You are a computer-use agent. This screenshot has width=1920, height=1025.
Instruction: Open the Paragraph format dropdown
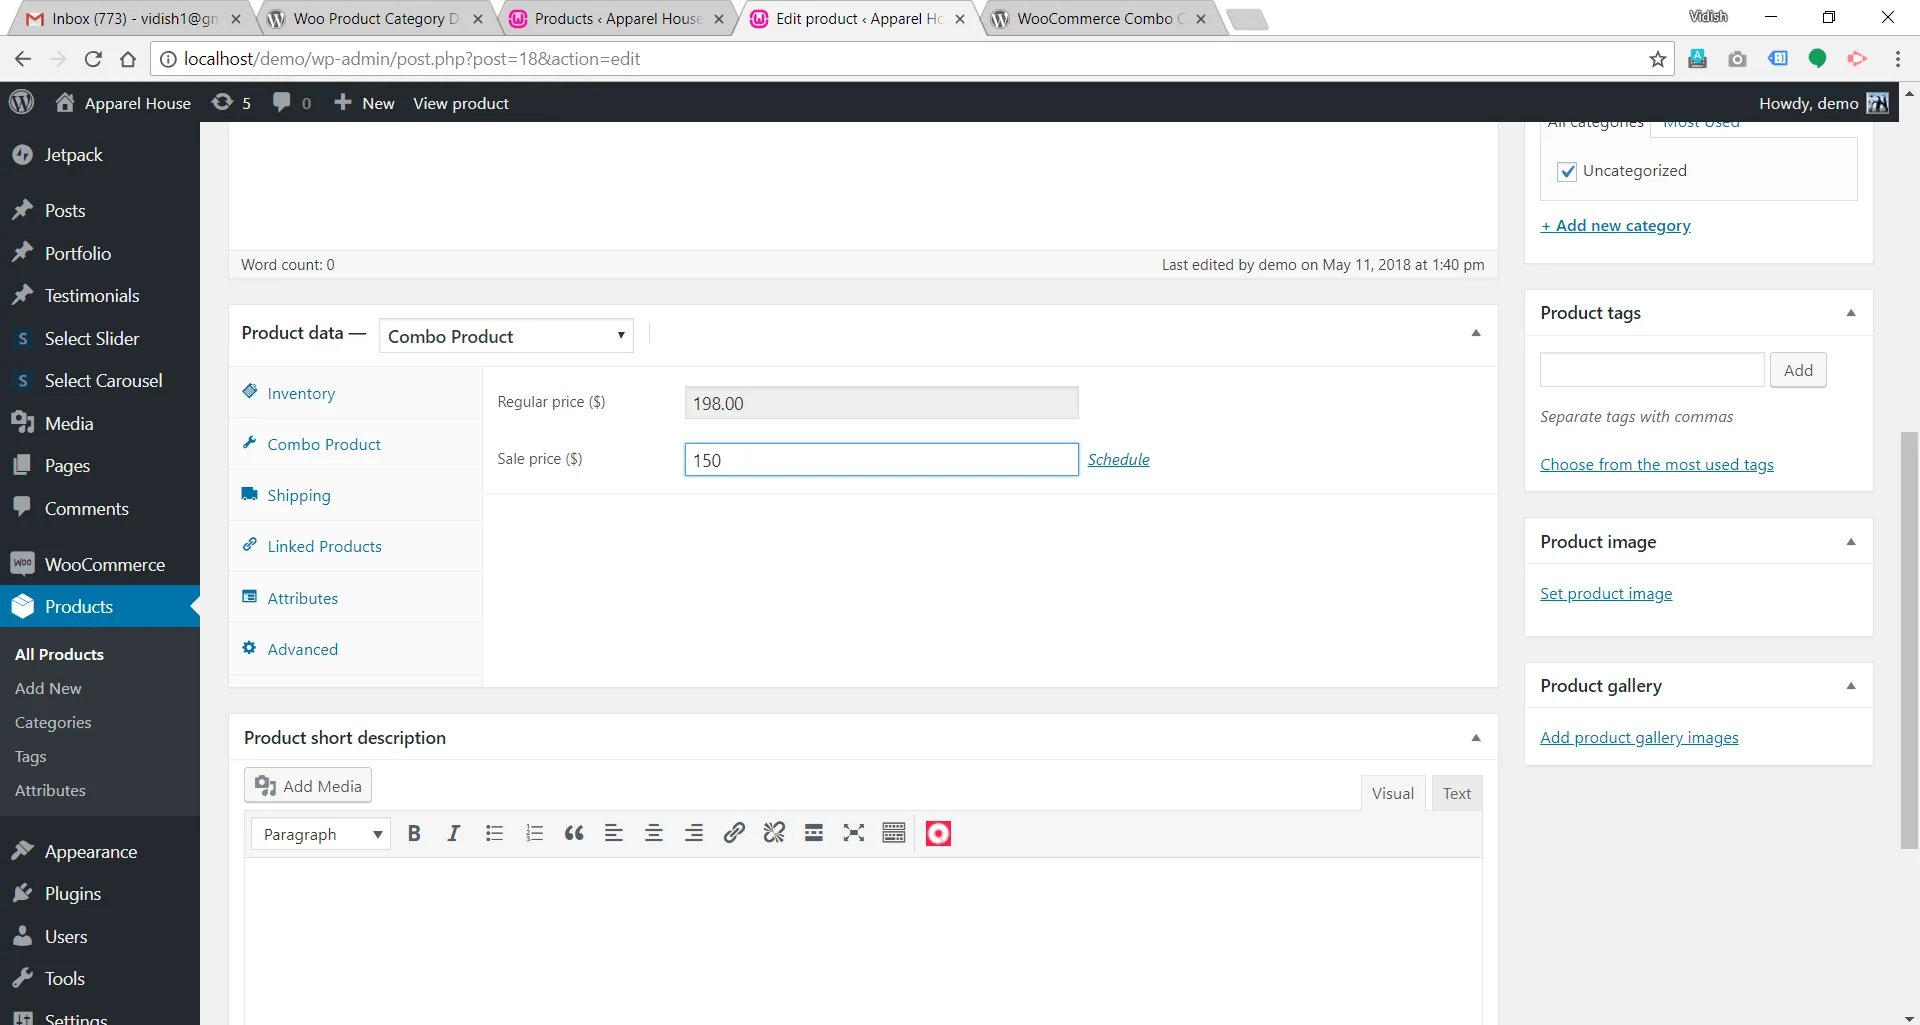coord(321,834)
